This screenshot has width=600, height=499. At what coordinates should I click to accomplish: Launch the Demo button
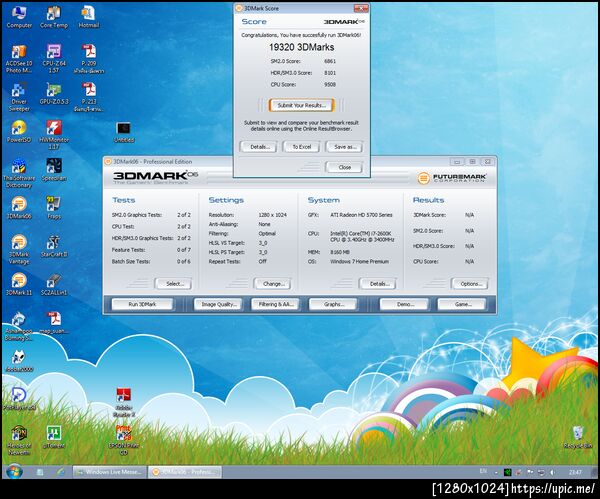[404, 304]
